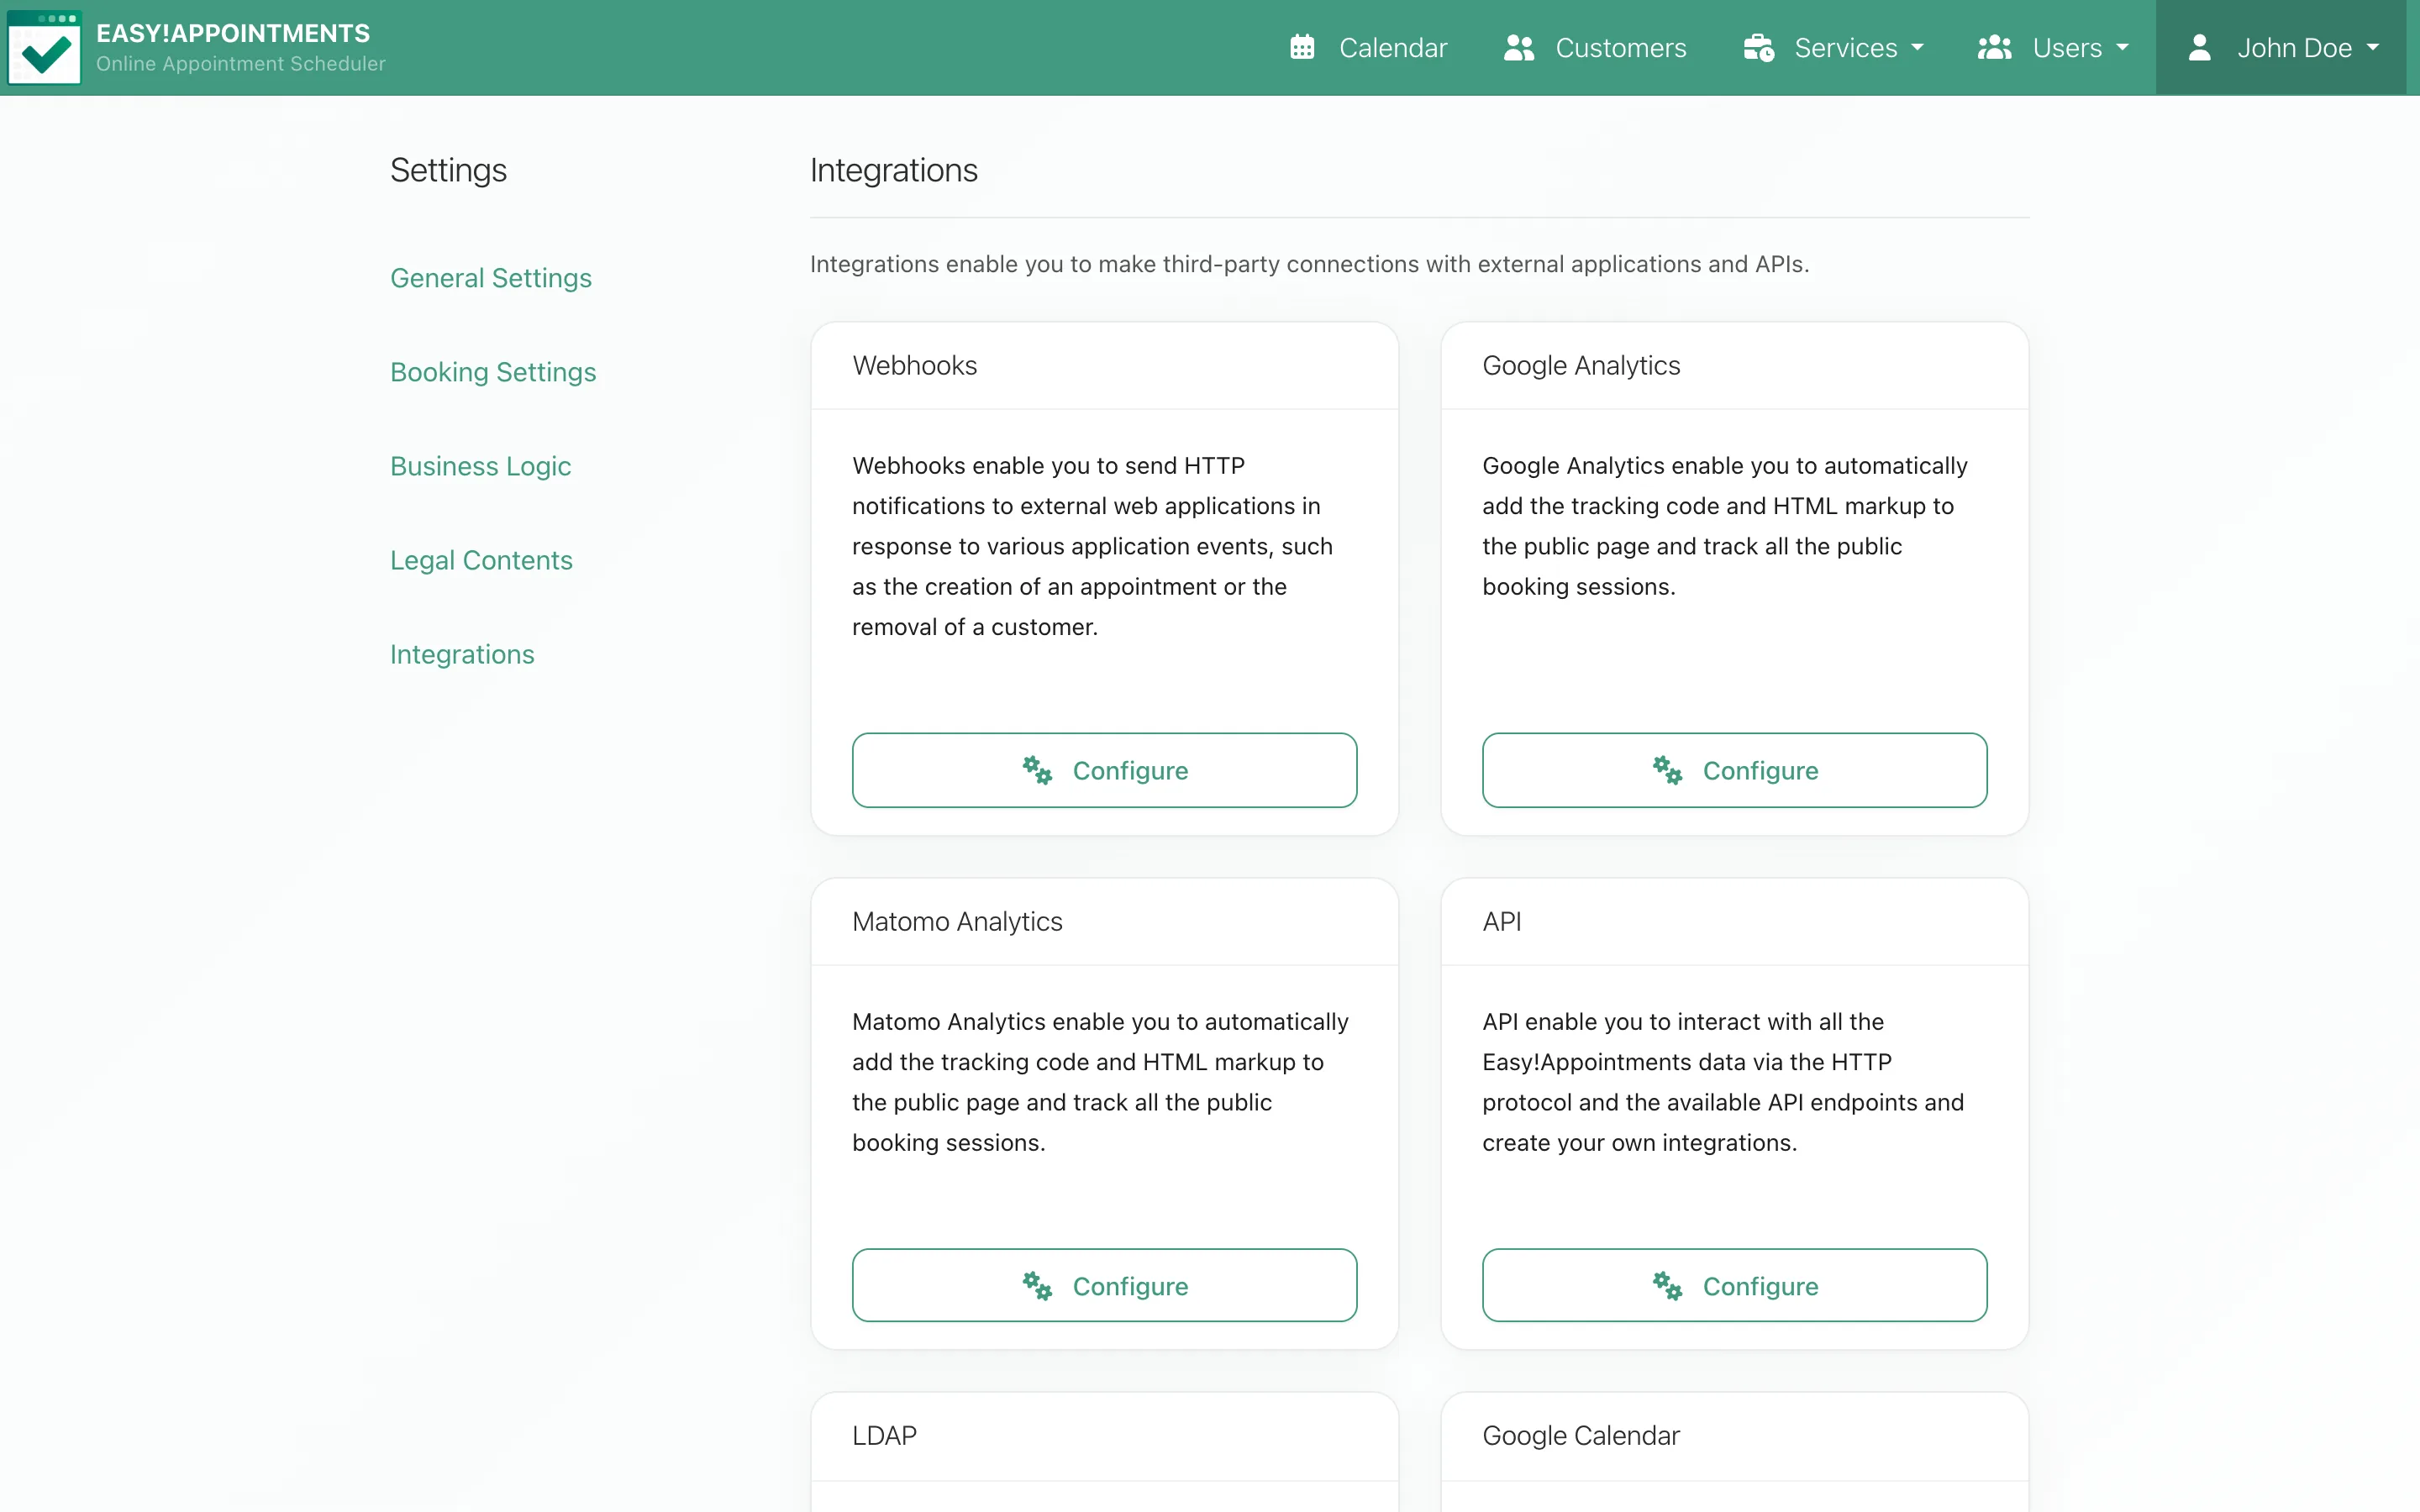Click the Integrations page heading
This screenshot has width=2420, height=1512.
893,170
